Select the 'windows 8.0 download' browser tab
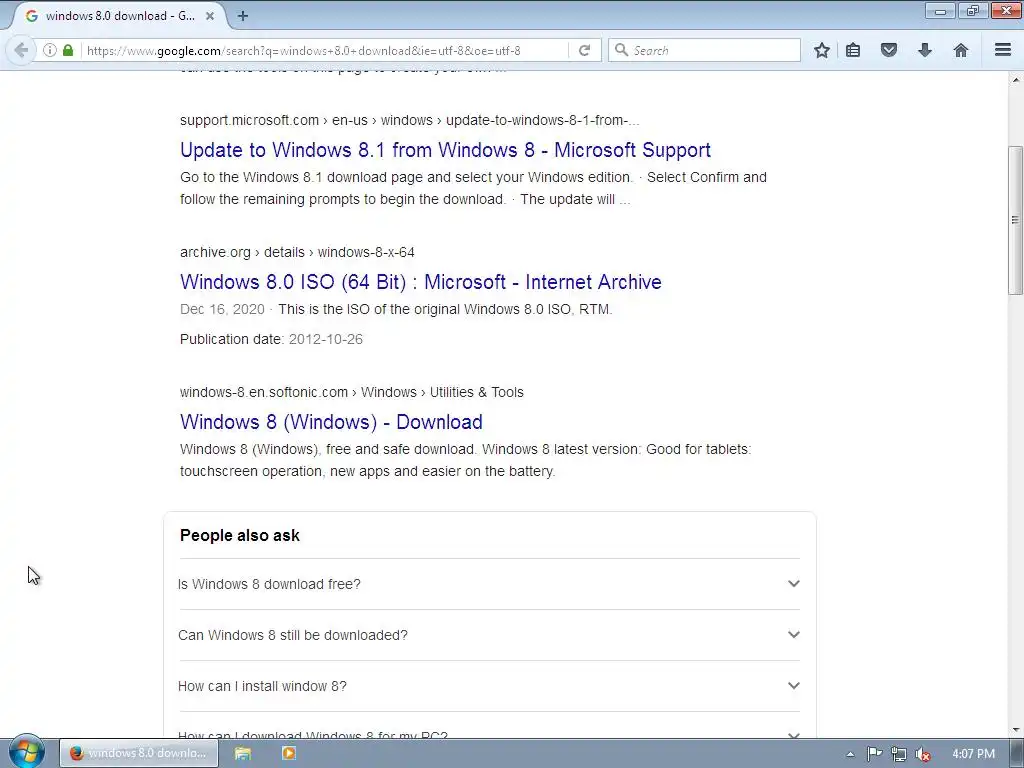 (x=120, y=16)
